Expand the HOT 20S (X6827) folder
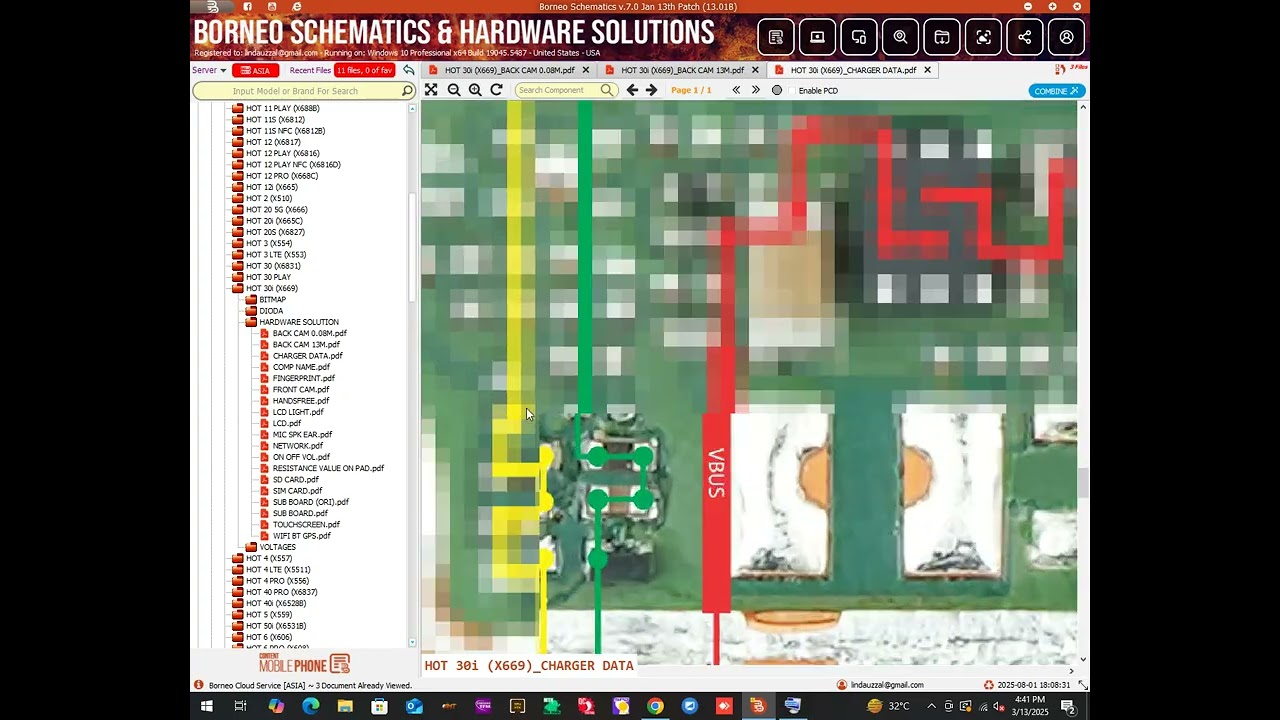The height and width of the screenshot is (720, 1280). (238, 232)
